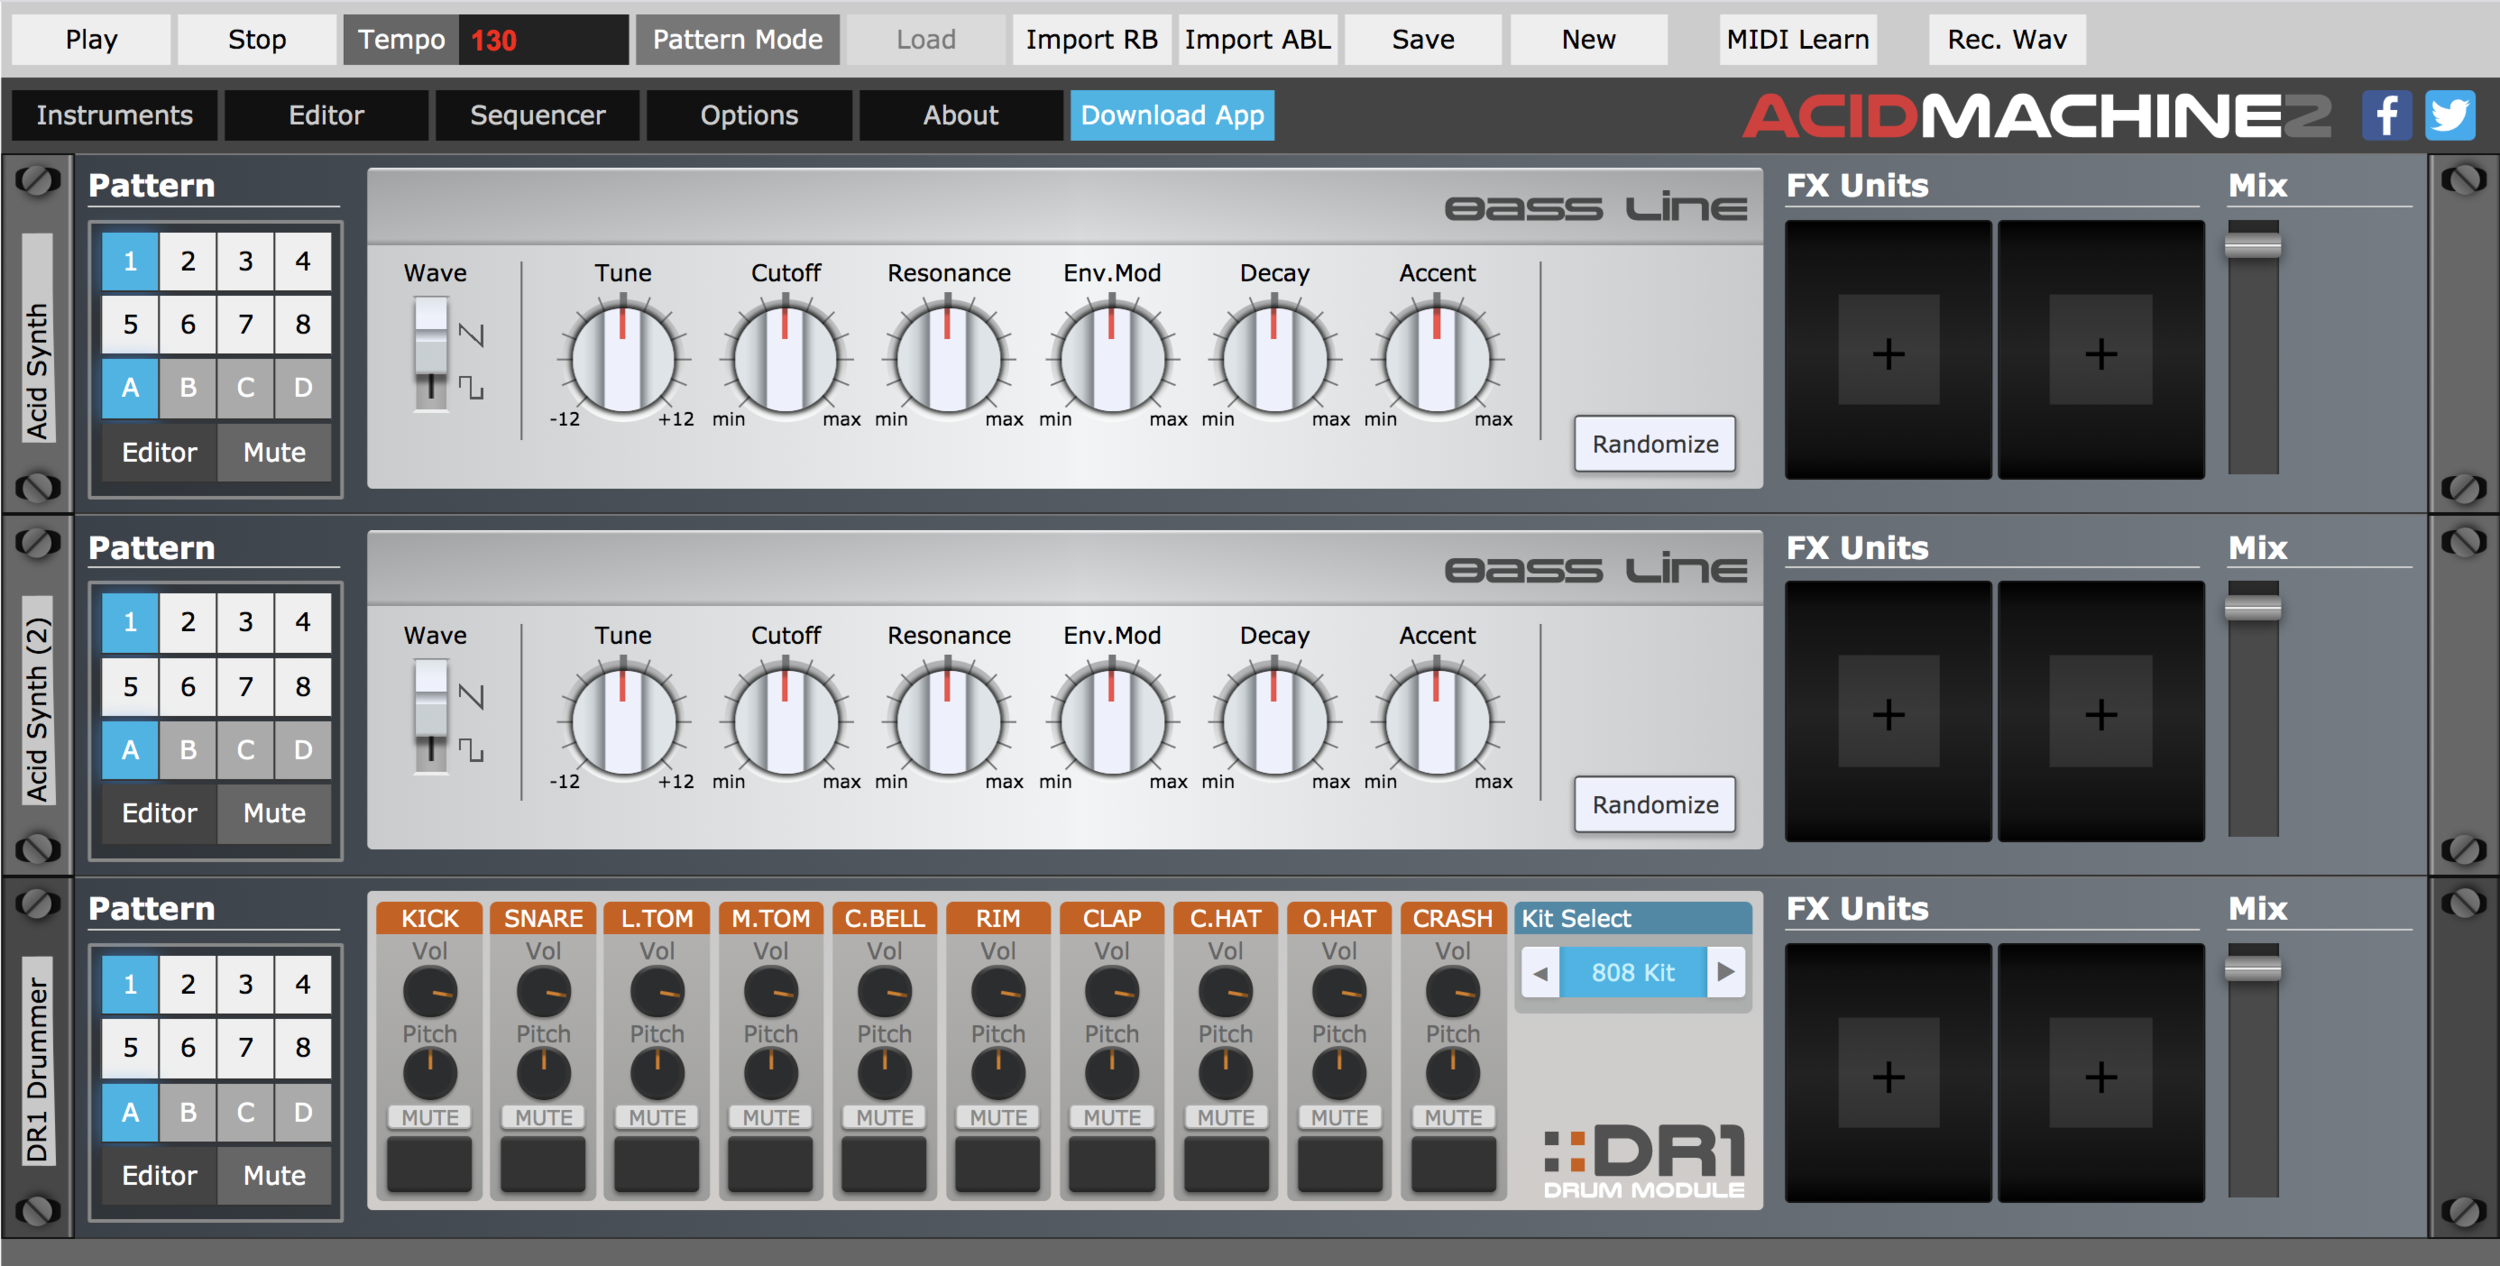Add FX to first Acid Synth slot
The image size is (2500, 1266).
click(x=1888, y=350)
